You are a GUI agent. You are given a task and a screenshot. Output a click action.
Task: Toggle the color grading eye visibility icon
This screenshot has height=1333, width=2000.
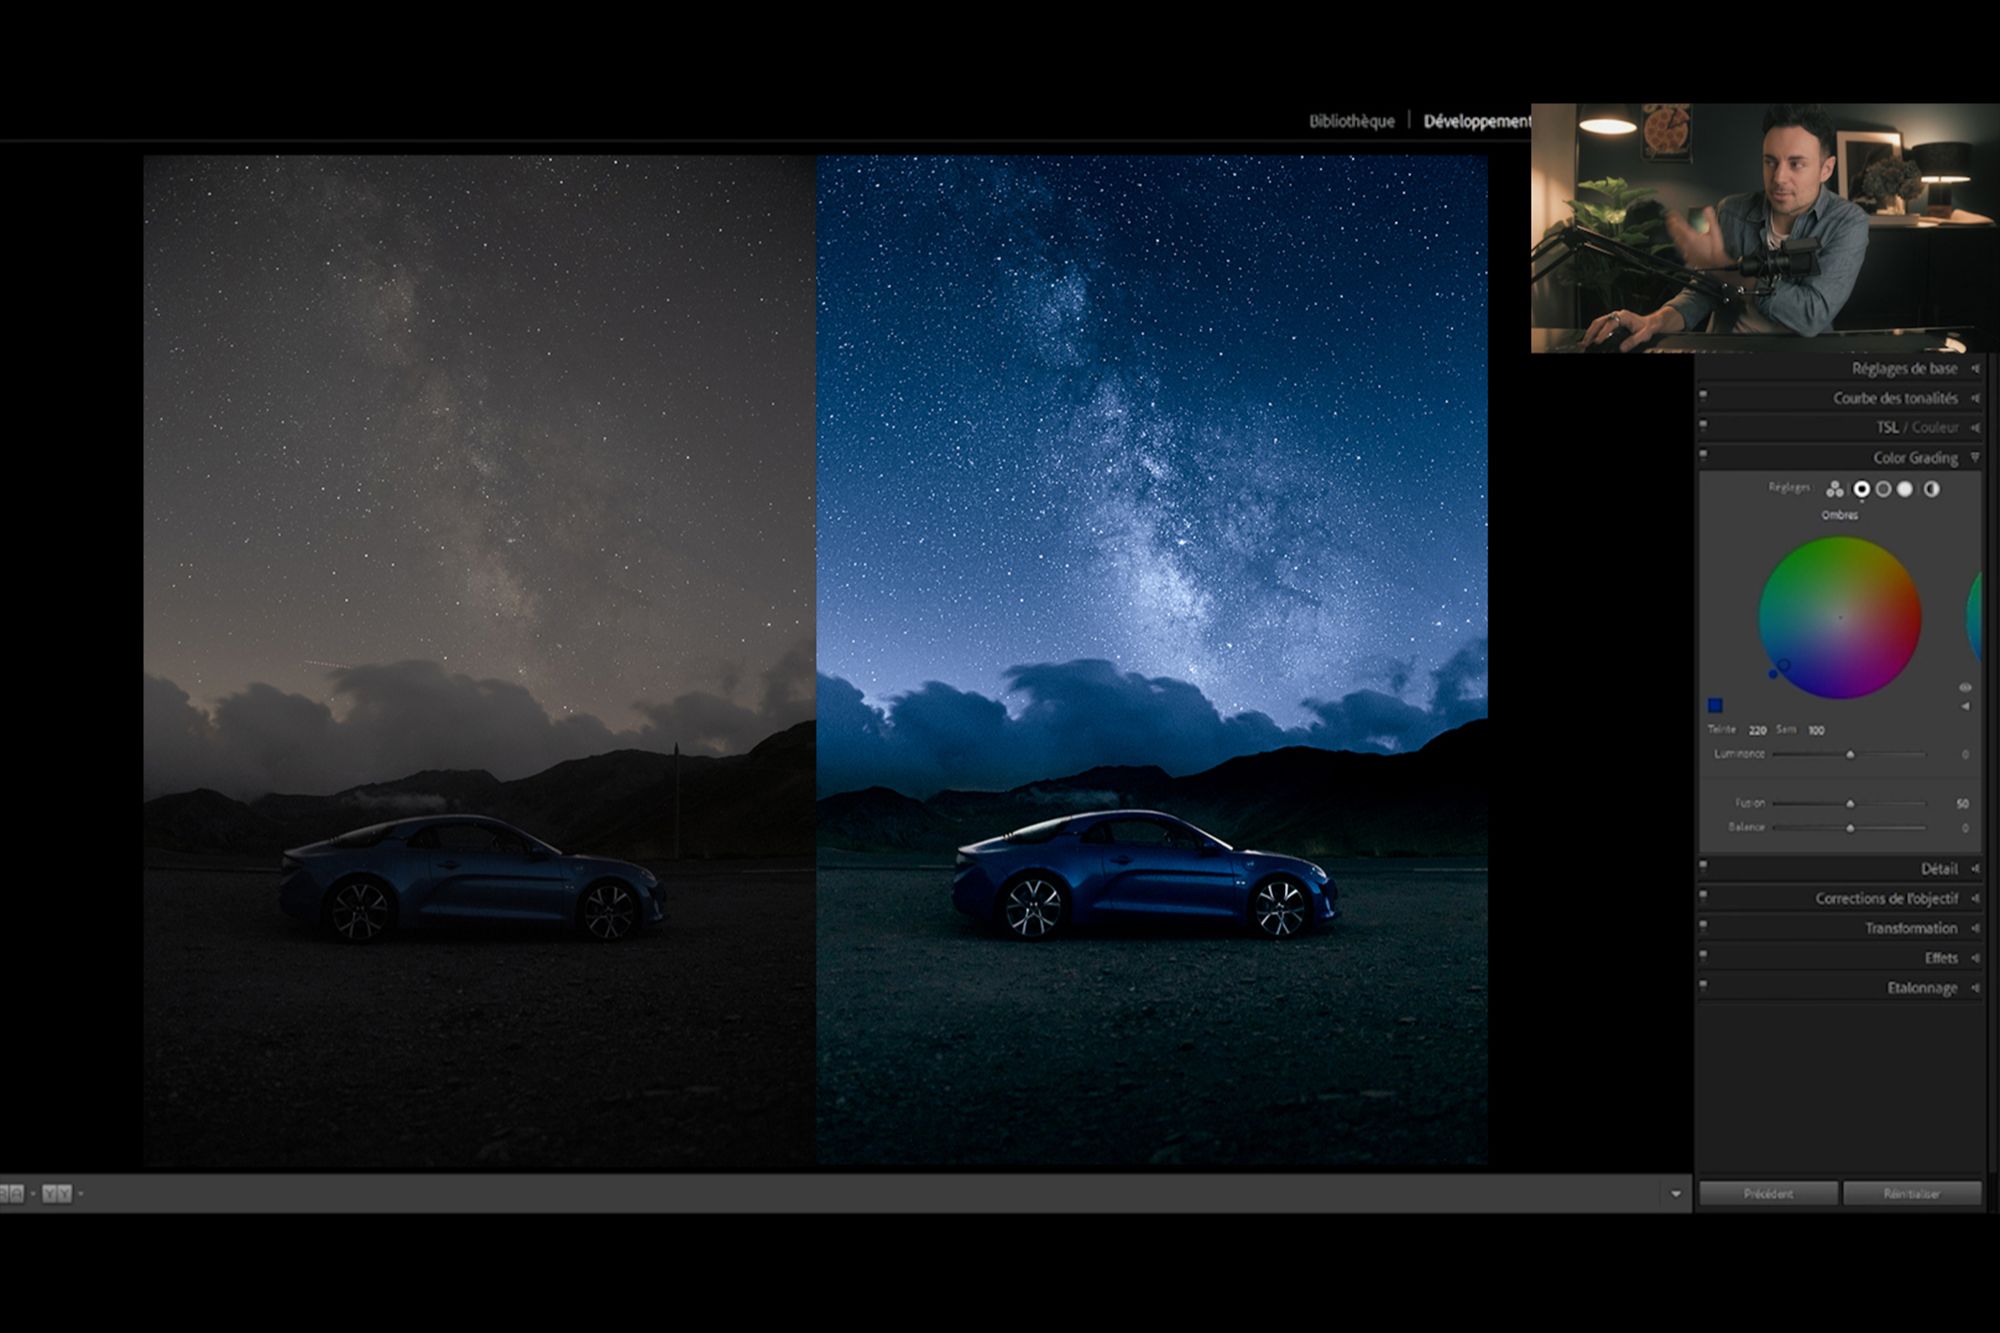pyautogui.click(x=1965, y=688)
